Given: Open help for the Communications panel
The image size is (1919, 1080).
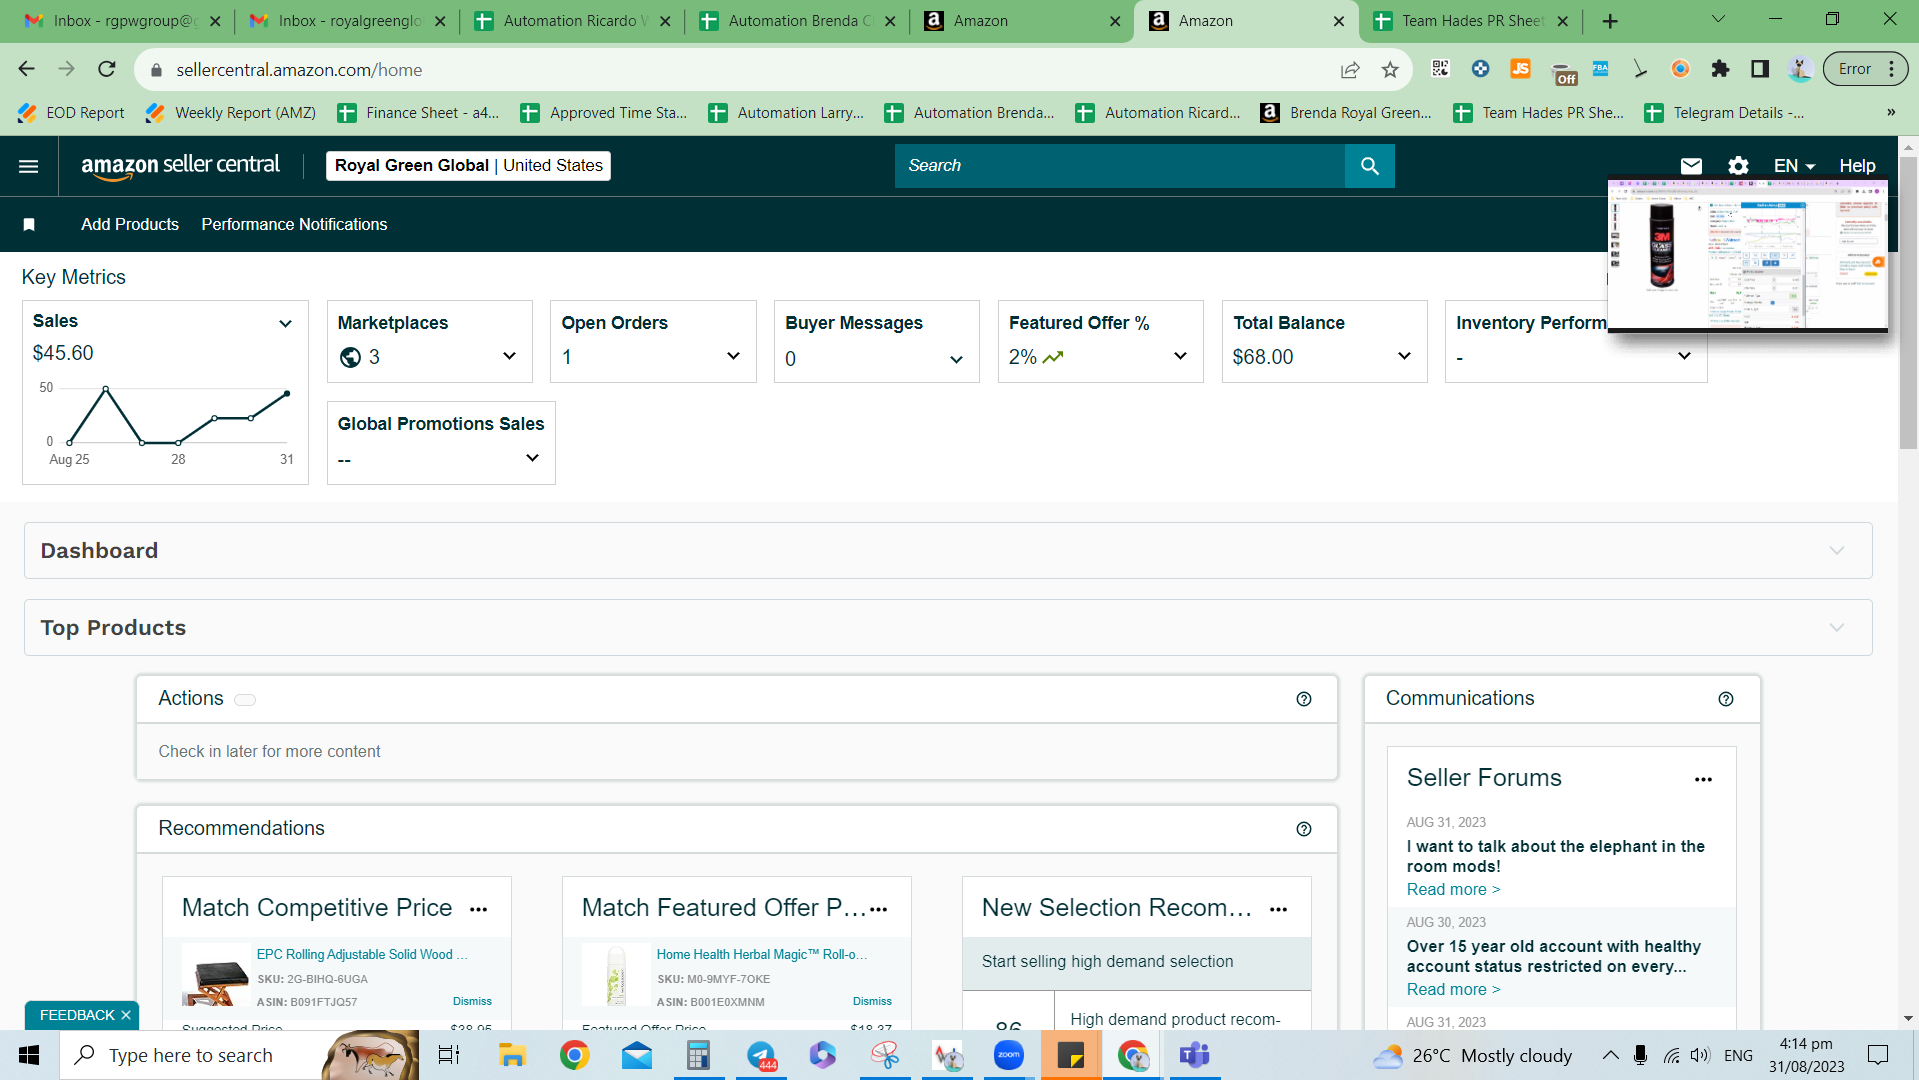Looking at the screenshot, I should tap(1726, 699).
